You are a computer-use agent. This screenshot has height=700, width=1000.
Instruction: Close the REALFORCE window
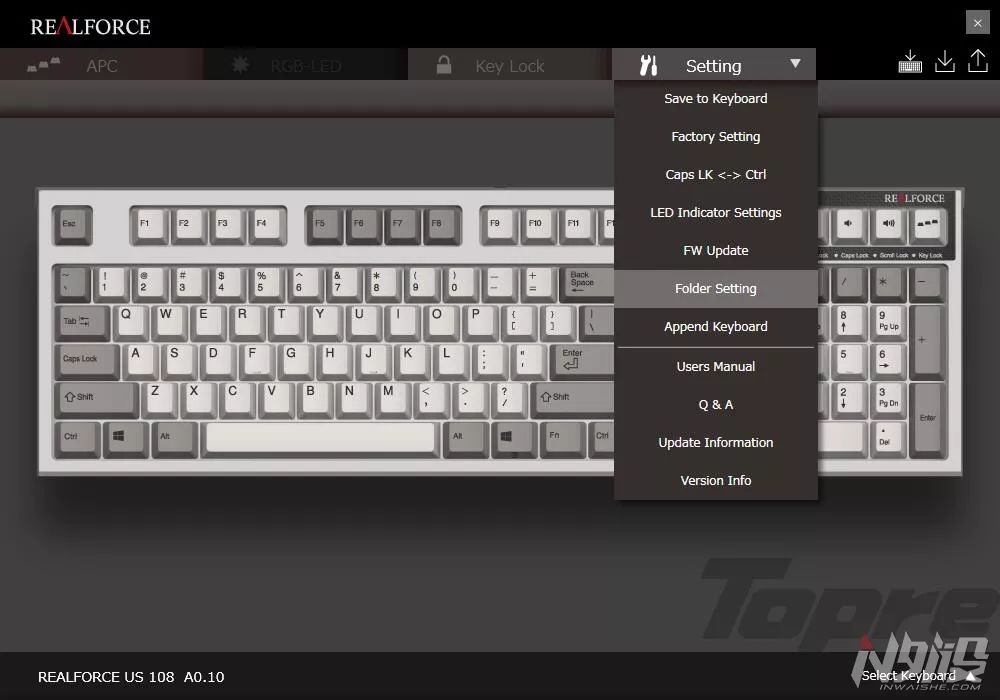pyautogui.click(x=978, y=23)
